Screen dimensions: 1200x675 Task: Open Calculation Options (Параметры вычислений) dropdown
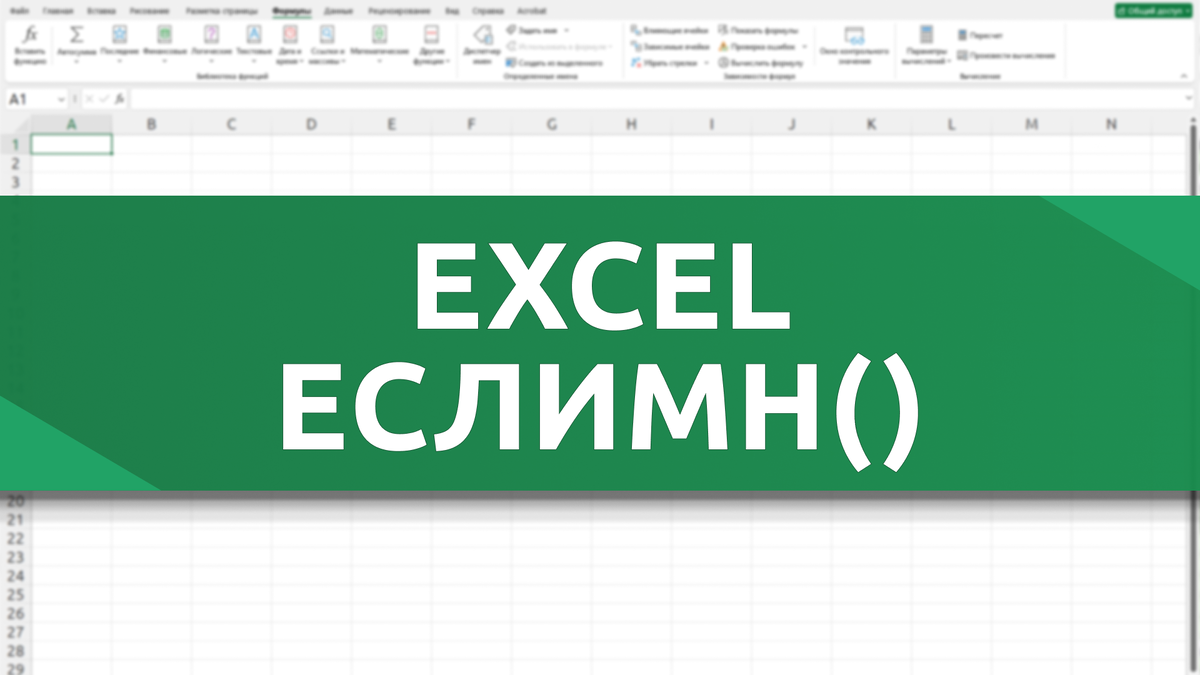pos(926,45)
